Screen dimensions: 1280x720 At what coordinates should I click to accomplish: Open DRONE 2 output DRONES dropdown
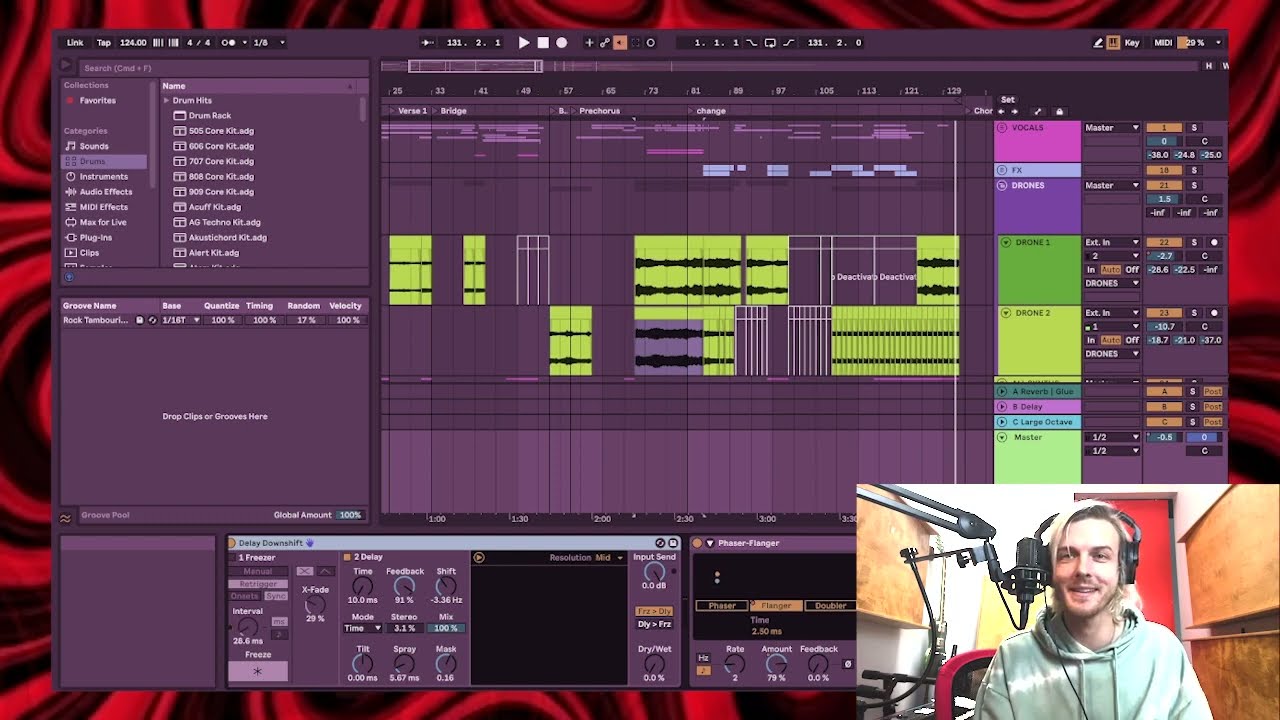click(x=1112, y=354)
